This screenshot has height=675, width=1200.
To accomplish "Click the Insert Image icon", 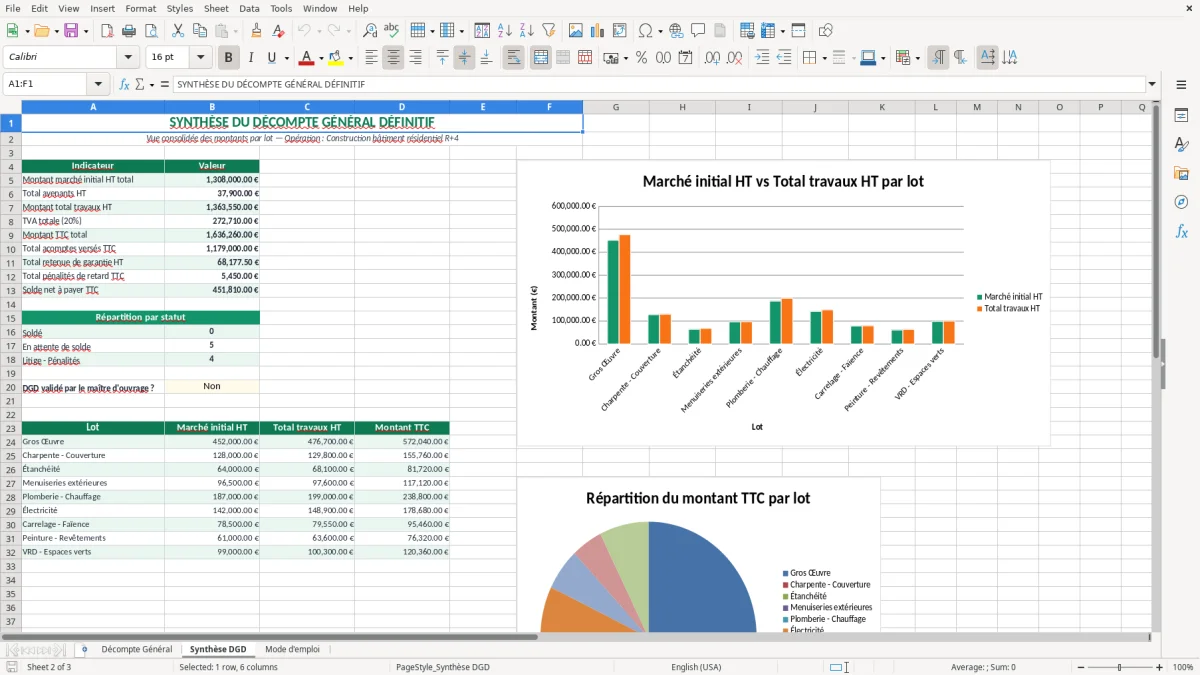I will pyautogui.click(x=576, y=31).
